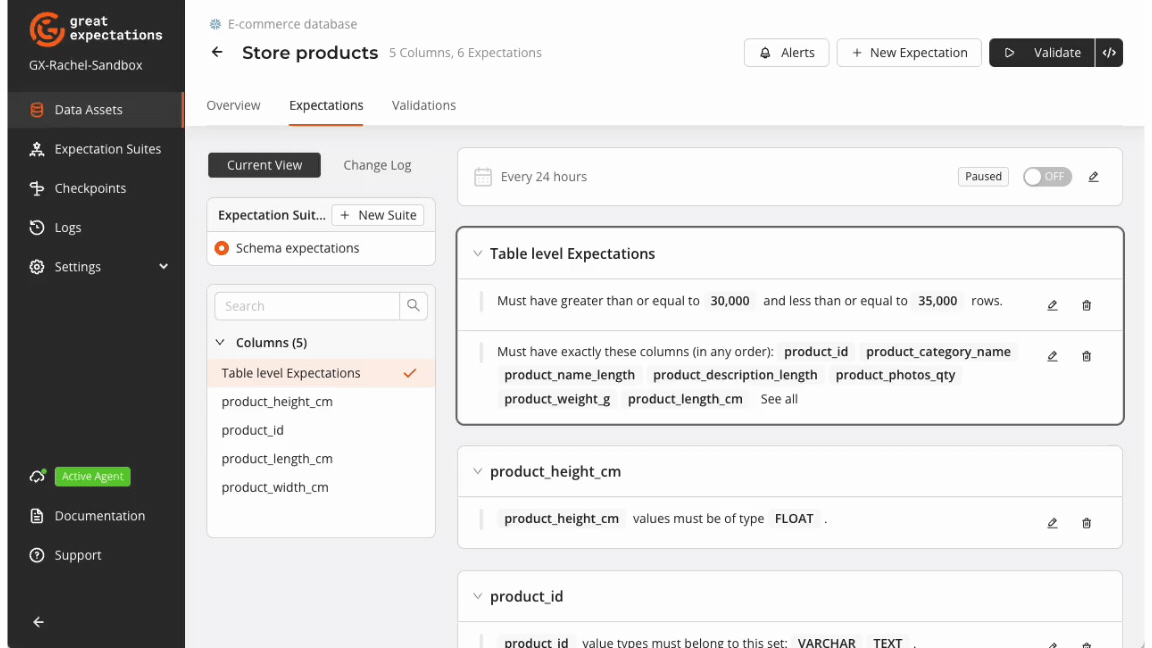
Task: Collapse the Columns (5) tree
Action: (220, 341)
